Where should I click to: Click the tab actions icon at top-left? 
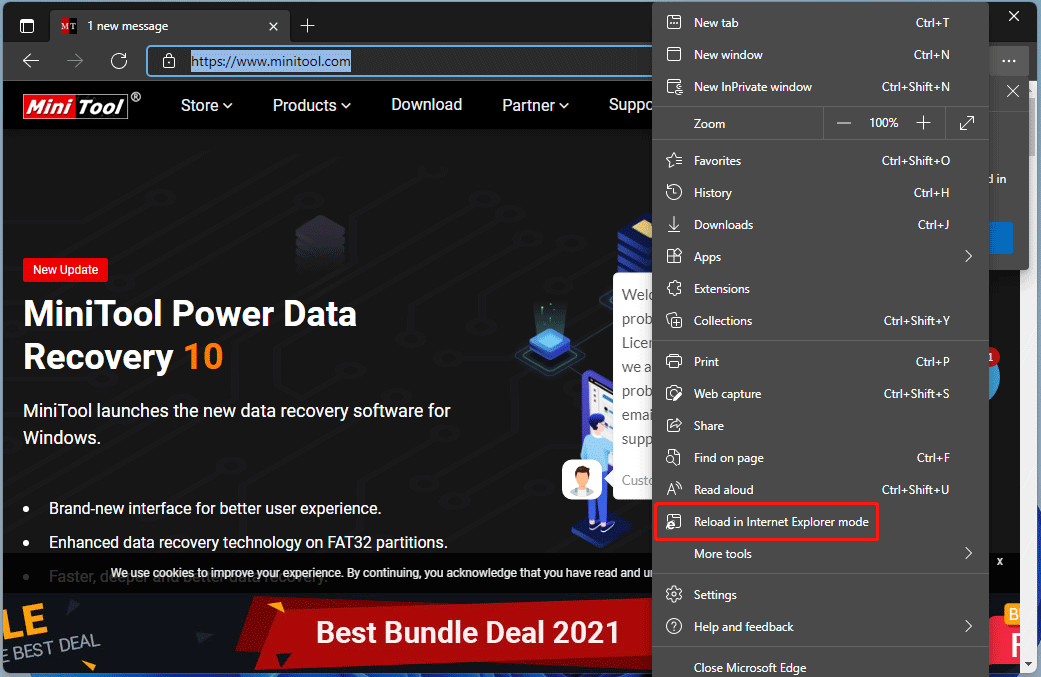click(26, 25)
